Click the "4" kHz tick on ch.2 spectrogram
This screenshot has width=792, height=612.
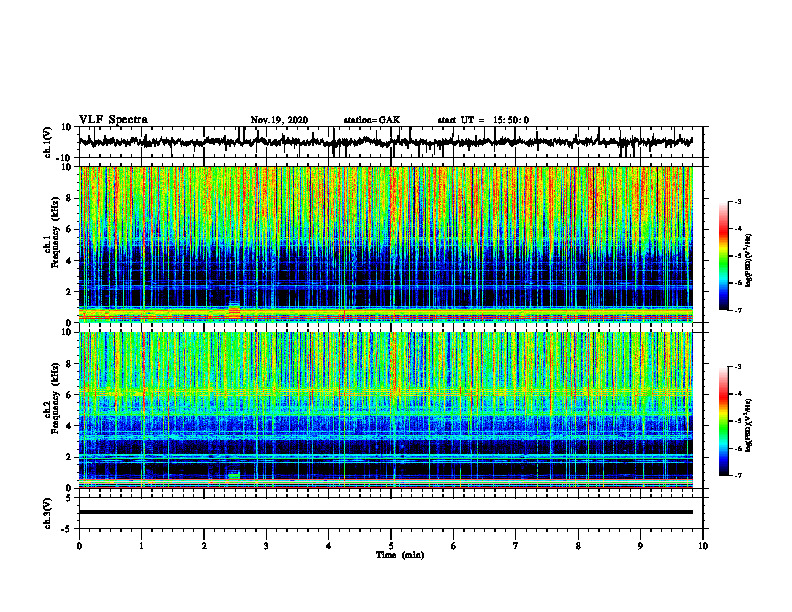(x=69, y=426)
